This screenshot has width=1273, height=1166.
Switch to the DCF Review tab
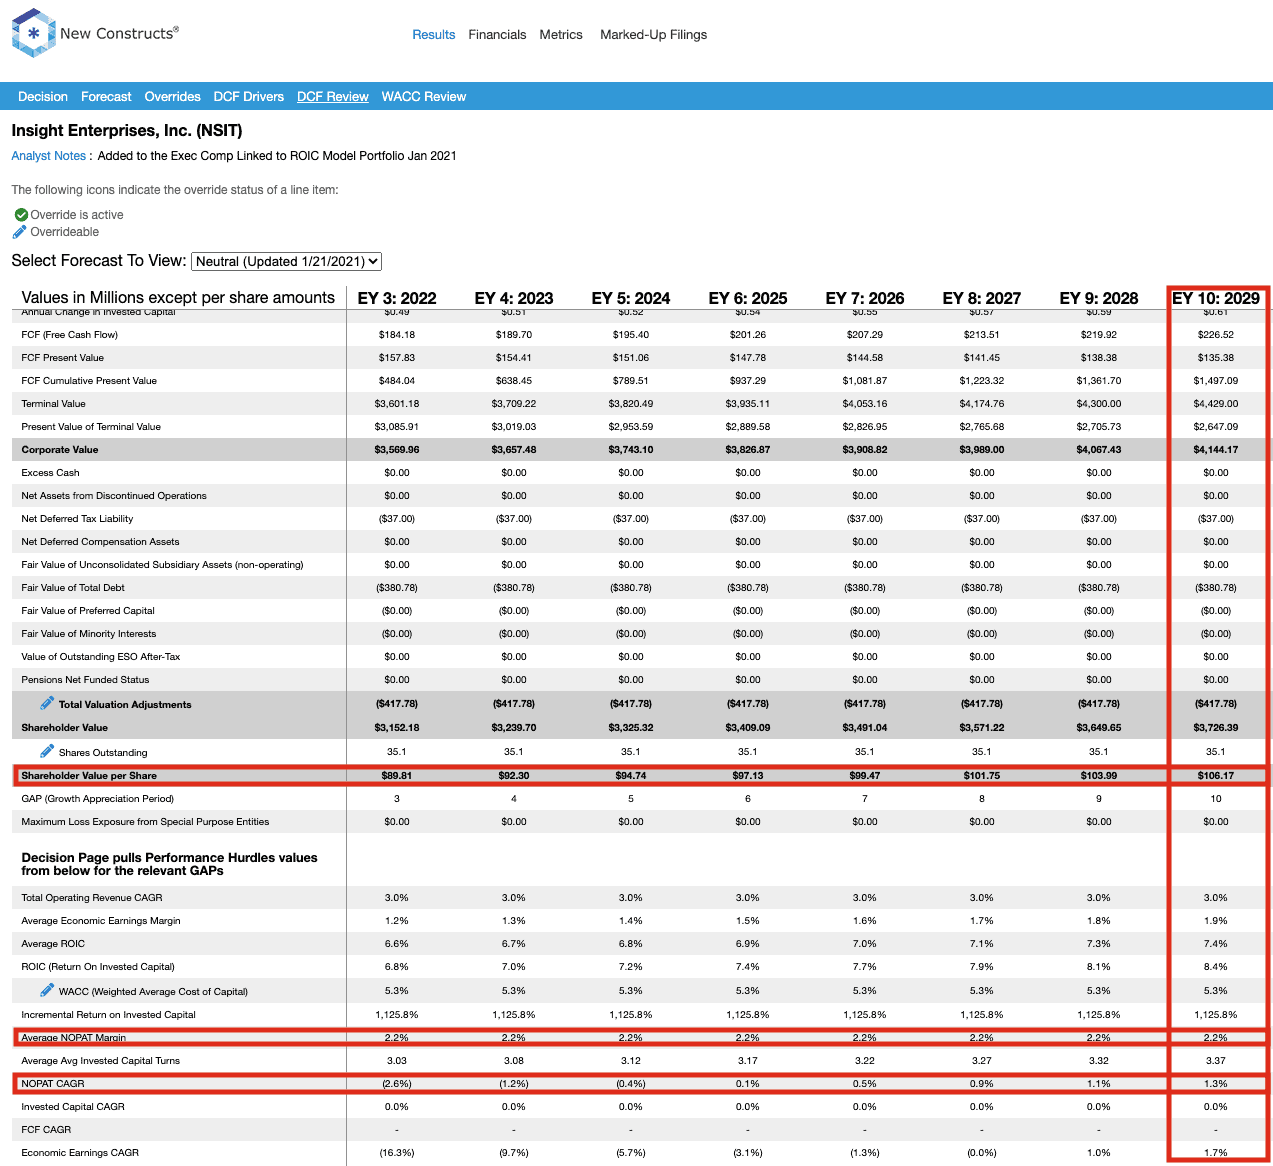(x=333, y=97)
